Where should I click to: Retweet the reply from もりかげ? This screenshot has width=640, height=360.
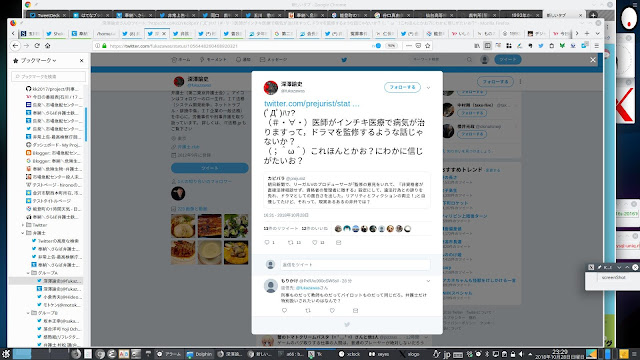308,311
